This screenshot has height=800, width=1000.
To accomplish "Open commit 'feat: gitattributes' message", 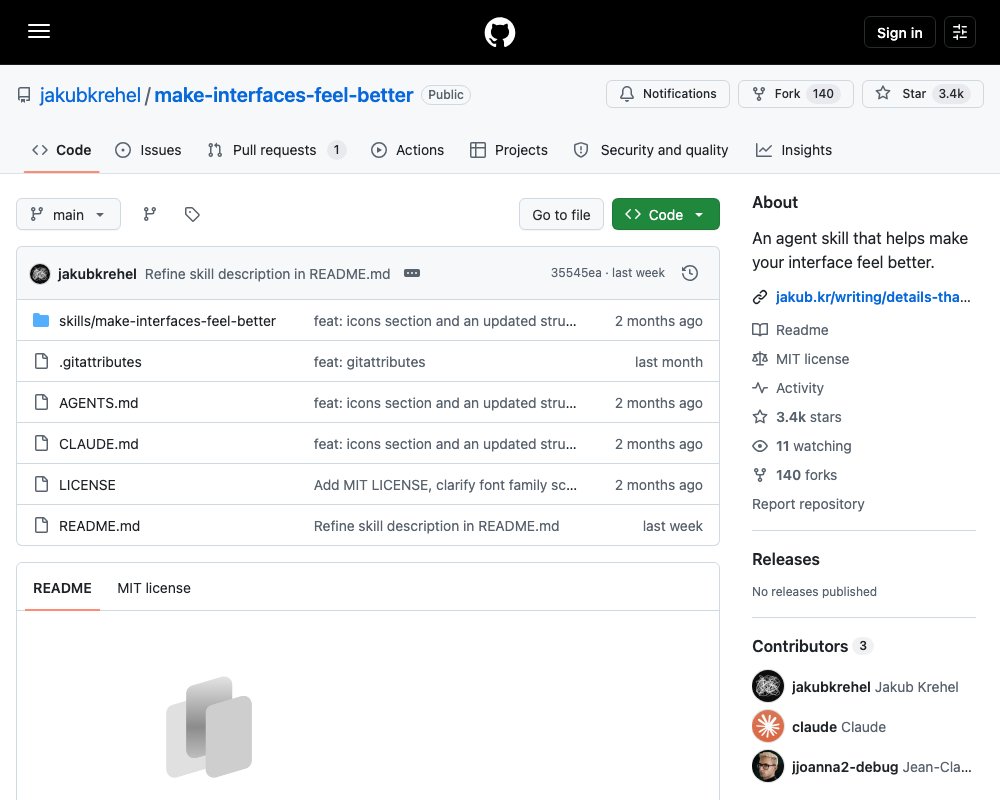I will coord(369,362).
